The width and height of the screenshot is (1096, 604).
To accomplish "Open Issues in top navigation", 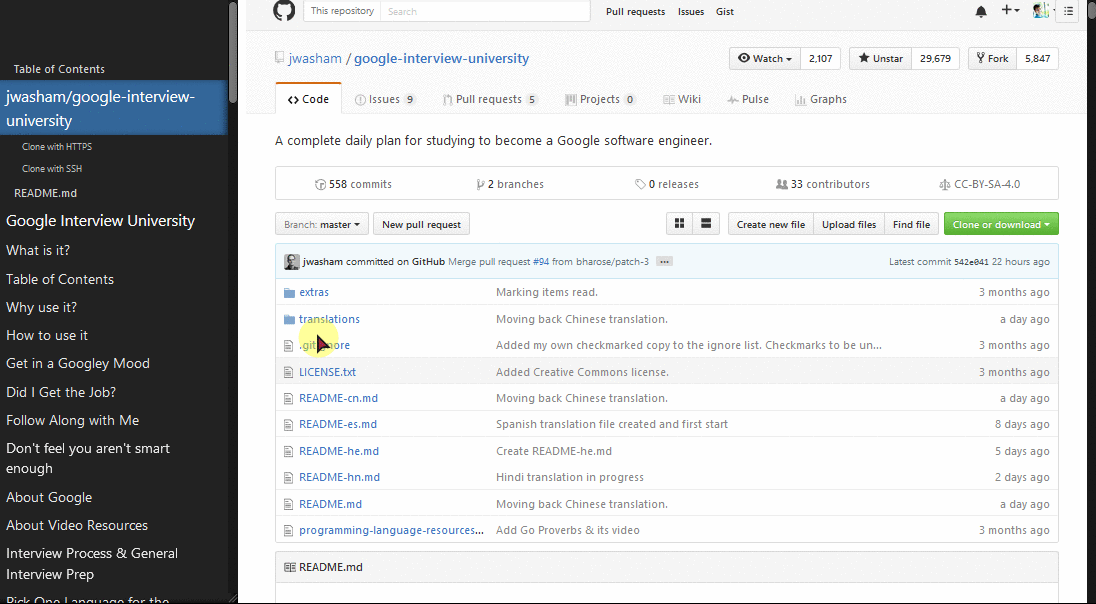I will pyautogui.click(x=691, y=11).
